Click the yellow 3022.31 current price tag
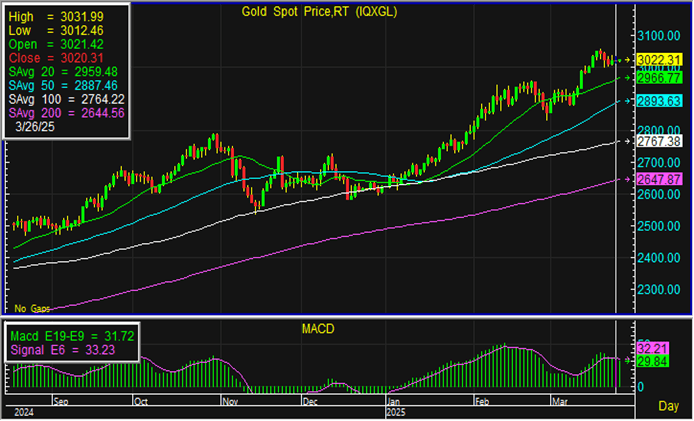Viewport: 694px width, 421px height. point(661,60)
